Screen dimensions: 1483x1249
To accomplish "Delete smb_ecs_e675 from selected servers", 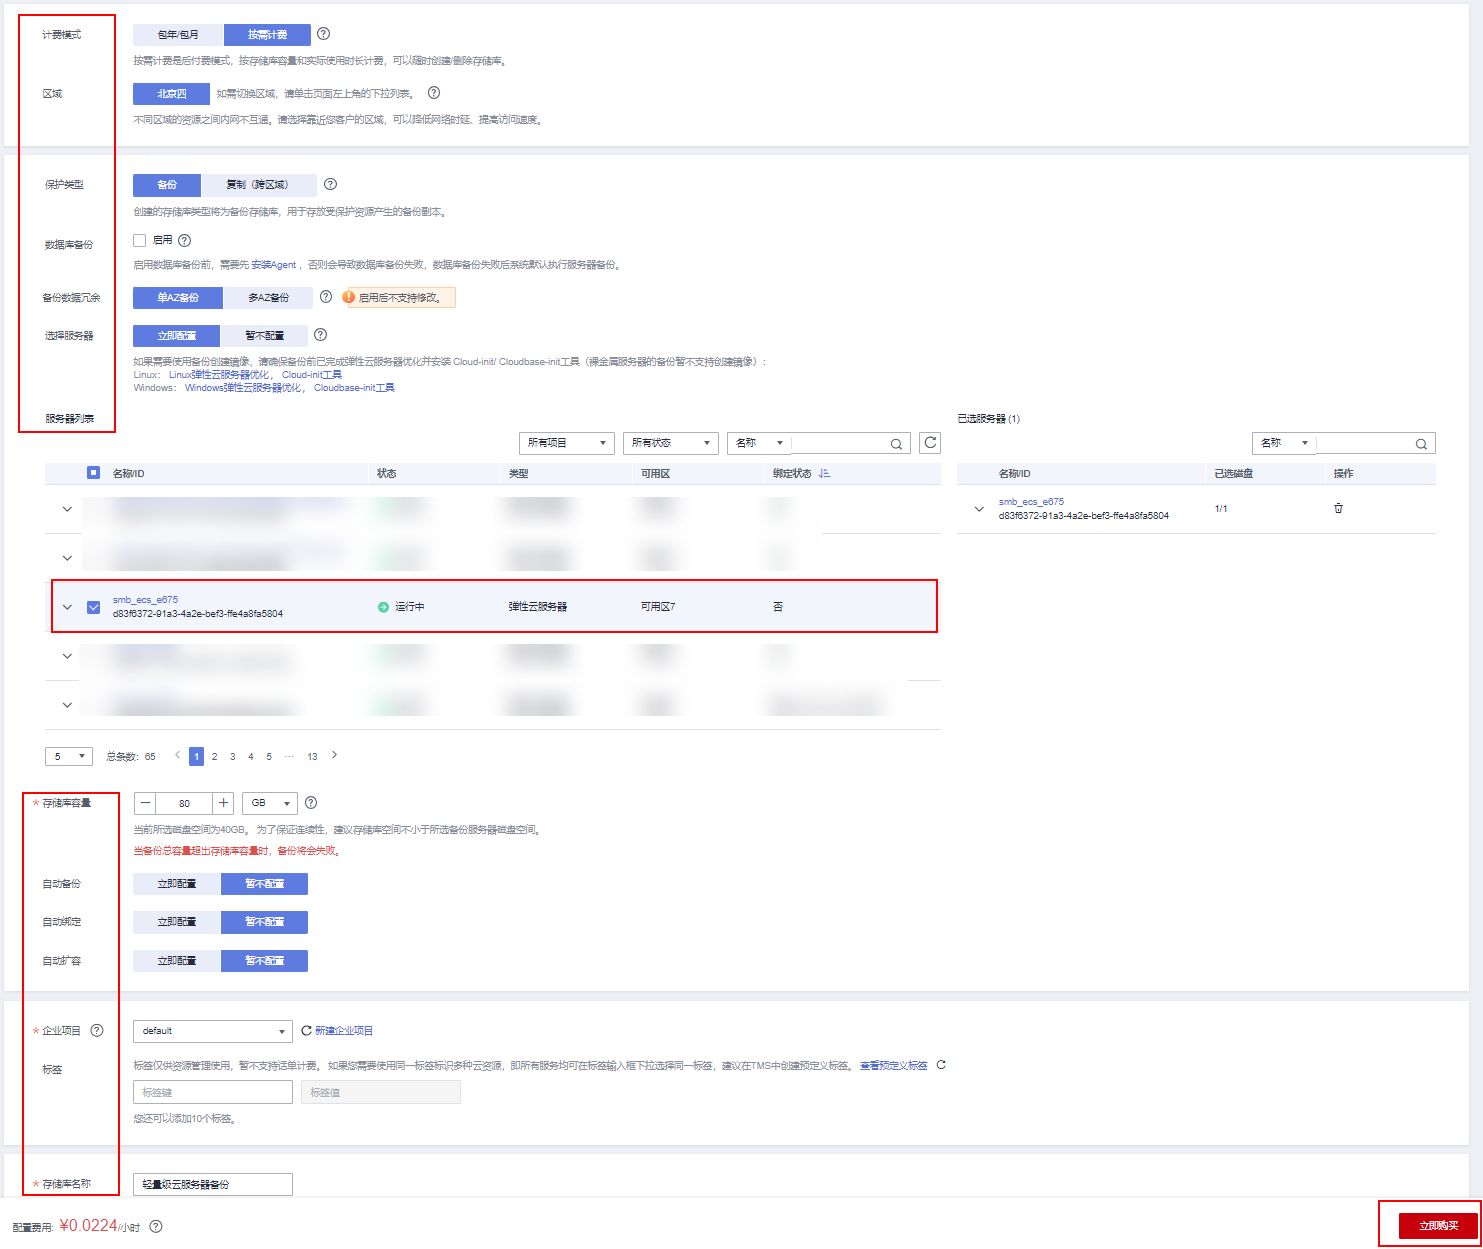I will 1338,508.
